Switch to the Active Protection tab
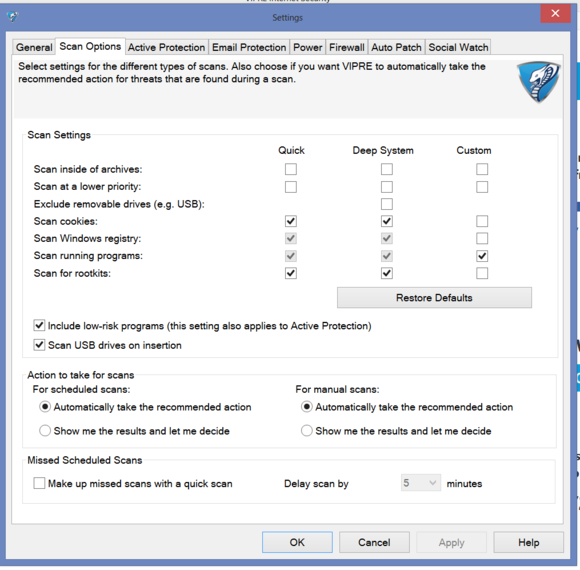This screenshot has width=580, height=570. click(x=166, y=47)
